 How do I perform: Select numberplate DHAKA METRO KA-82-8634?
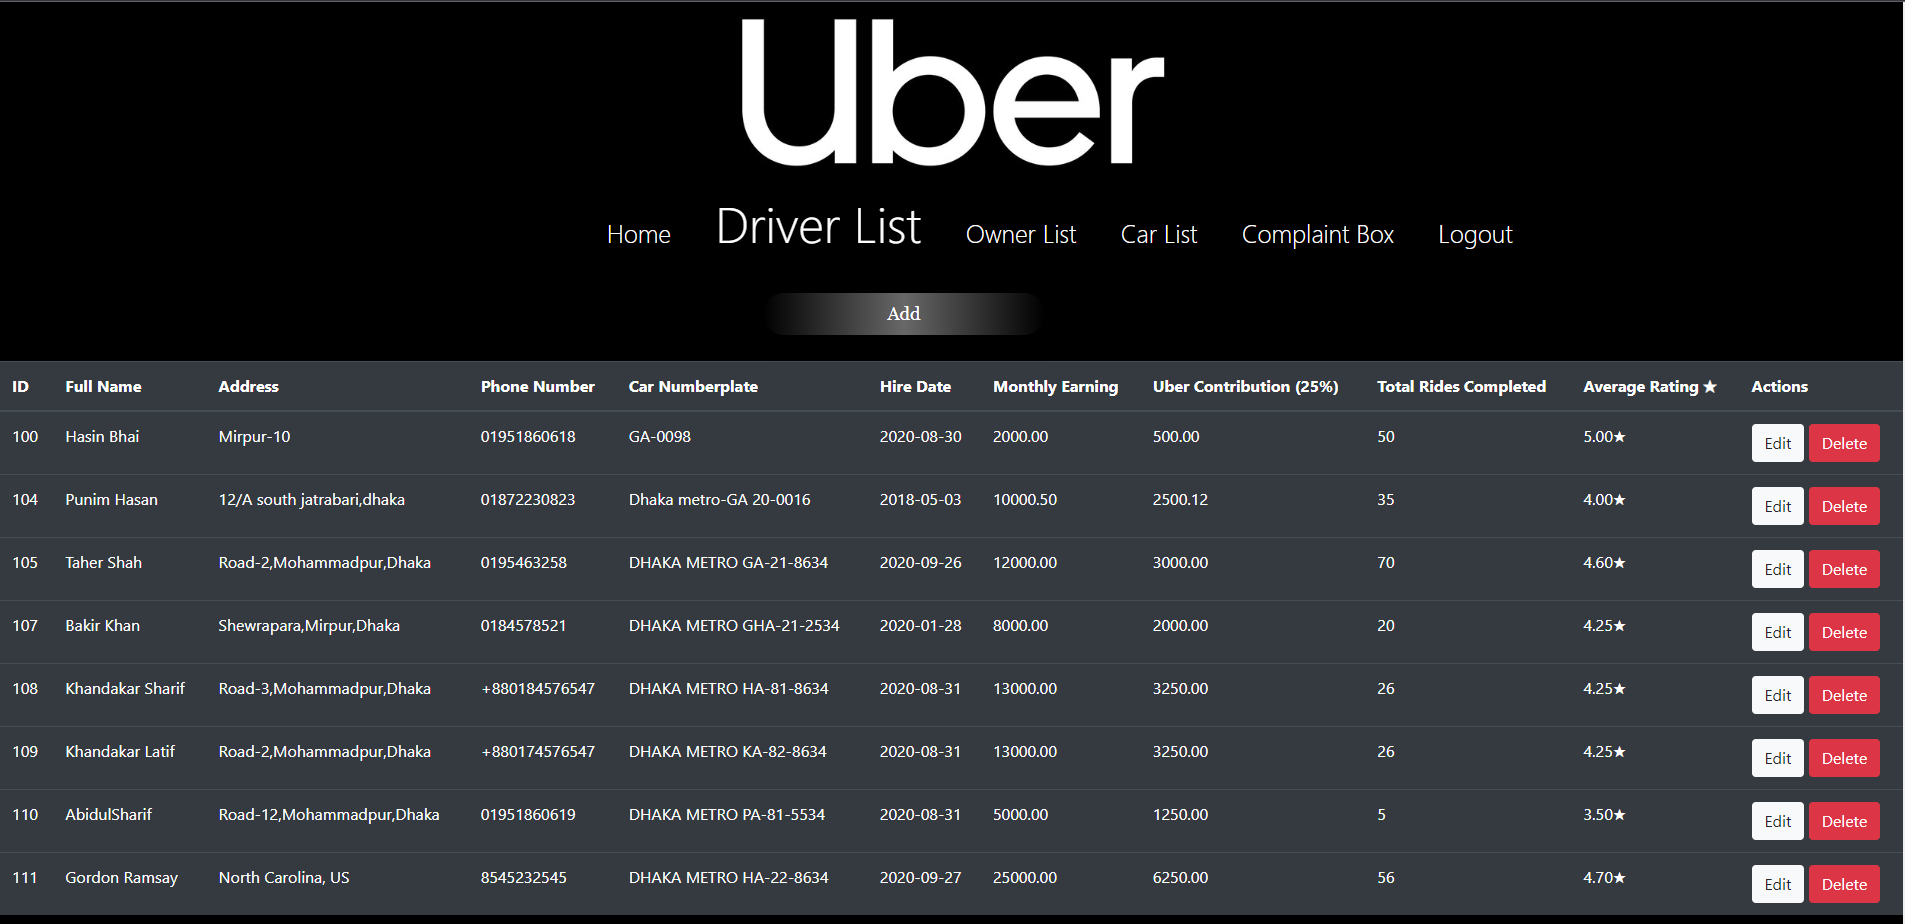[727, 751]
